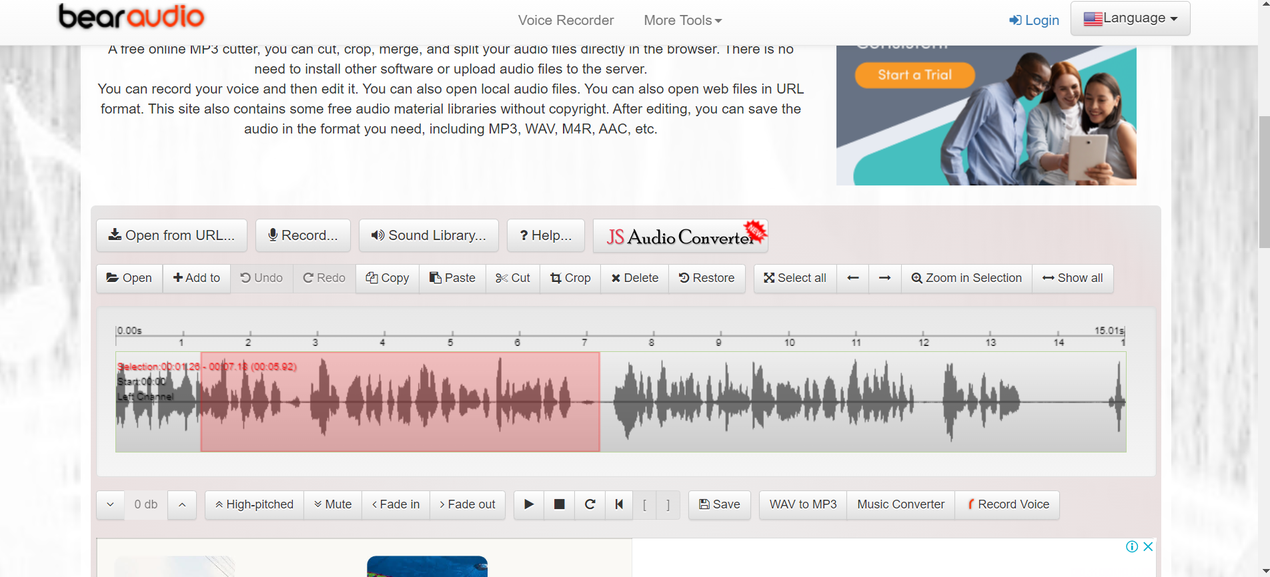Click the Start a Trial ad button
The image size is (1270, 577).
[914, 75]
